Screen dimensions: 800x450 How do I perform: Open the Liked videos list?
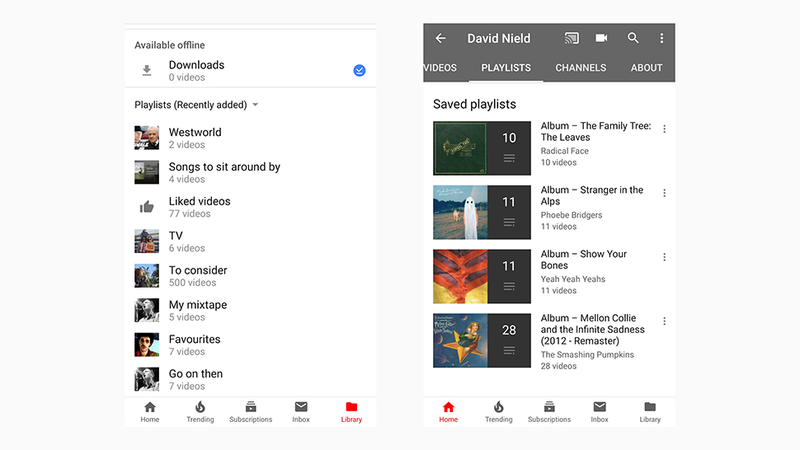[251, 207]
